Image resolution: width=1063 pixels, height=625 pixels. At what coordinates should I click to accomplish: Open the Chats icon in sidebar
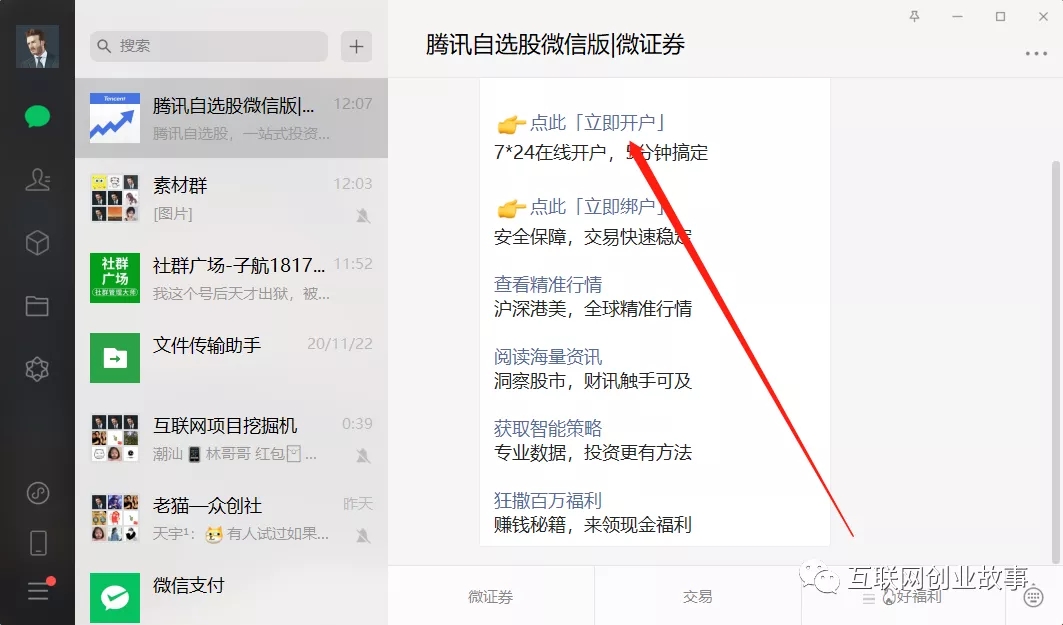point(37,116)
